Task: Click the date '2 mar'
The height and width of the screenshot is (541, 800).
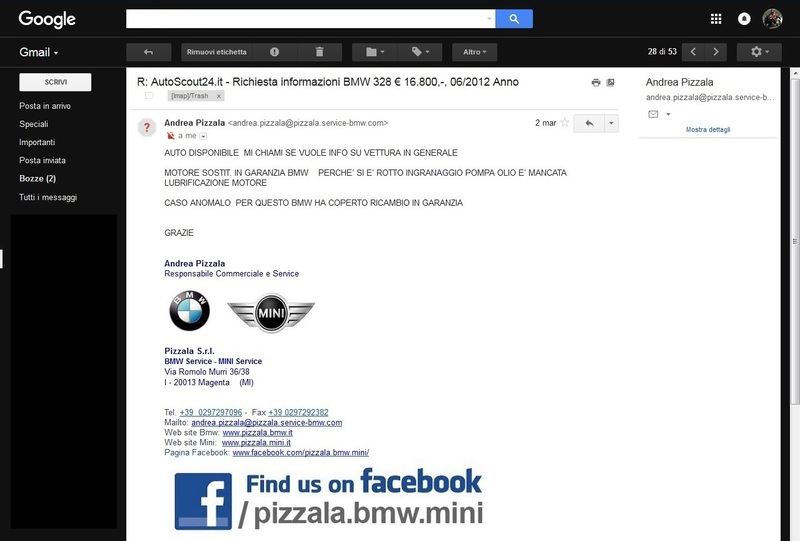Action: (x=545, y=122)
